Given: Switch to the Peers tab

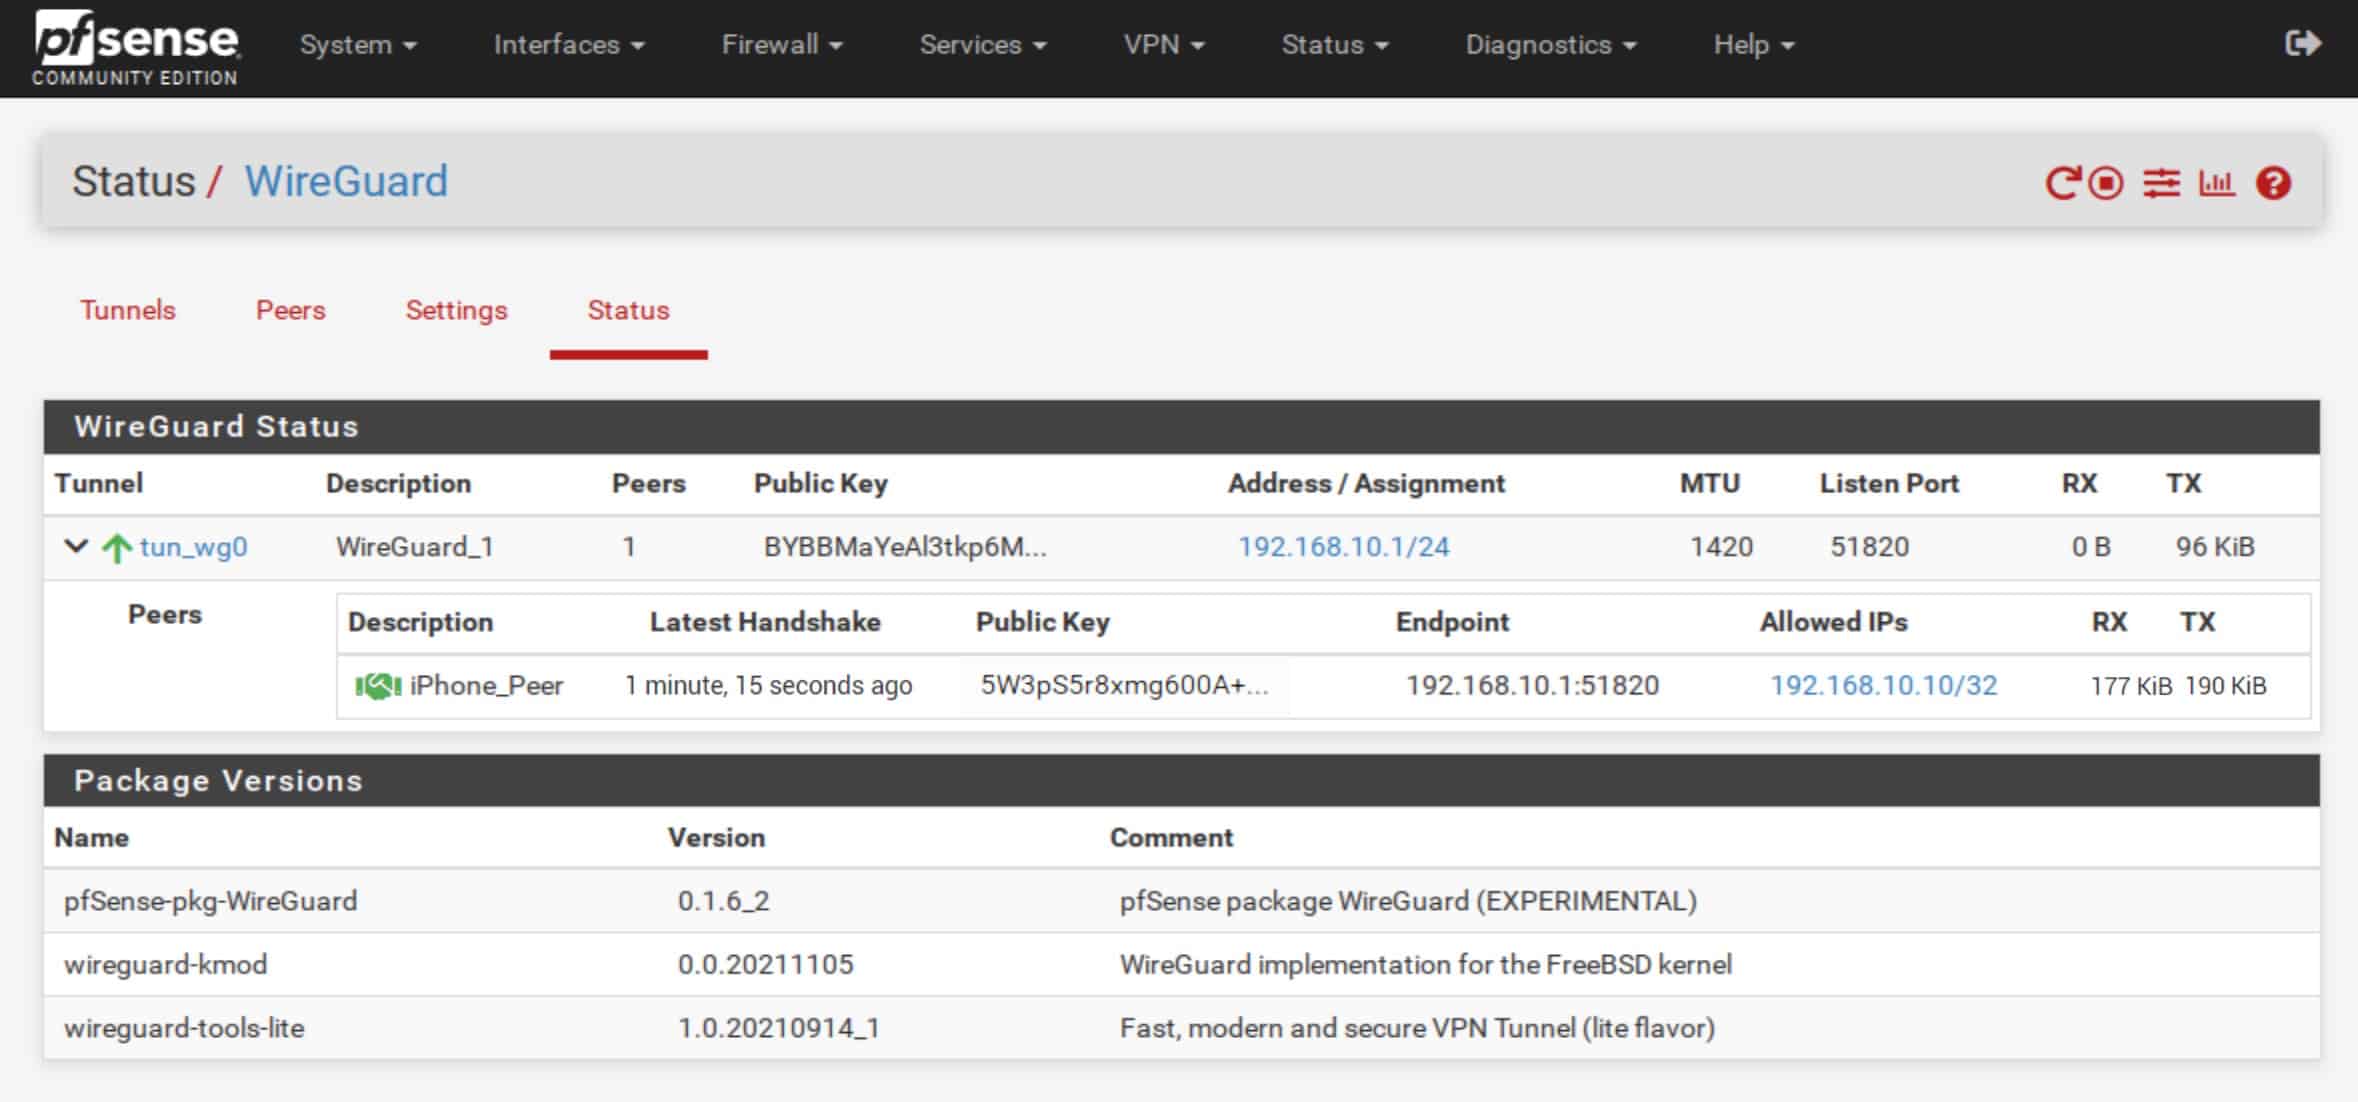Looking at the screenshot, I should click(x=291, y=310).
